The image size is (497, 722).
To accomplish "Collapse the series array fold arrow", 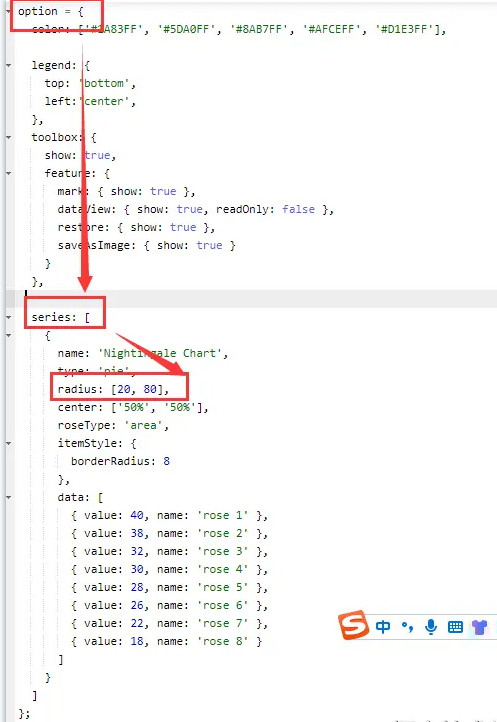I will pos(9,317).
